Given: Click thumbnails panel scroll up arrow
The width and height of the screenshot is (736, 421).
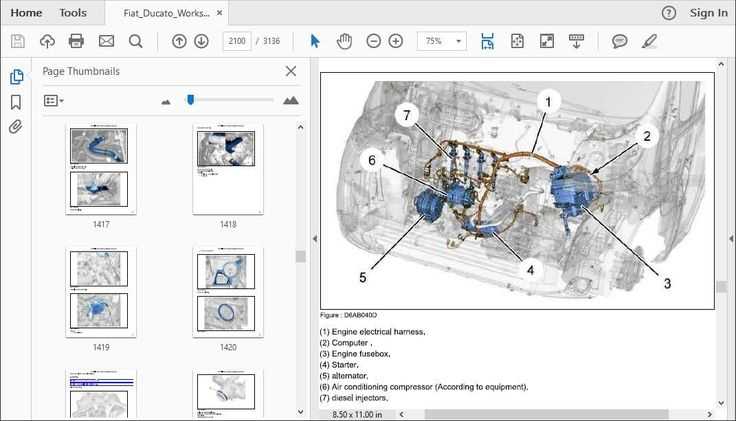Looking at the screenshot, I should [x=300, y=127].
